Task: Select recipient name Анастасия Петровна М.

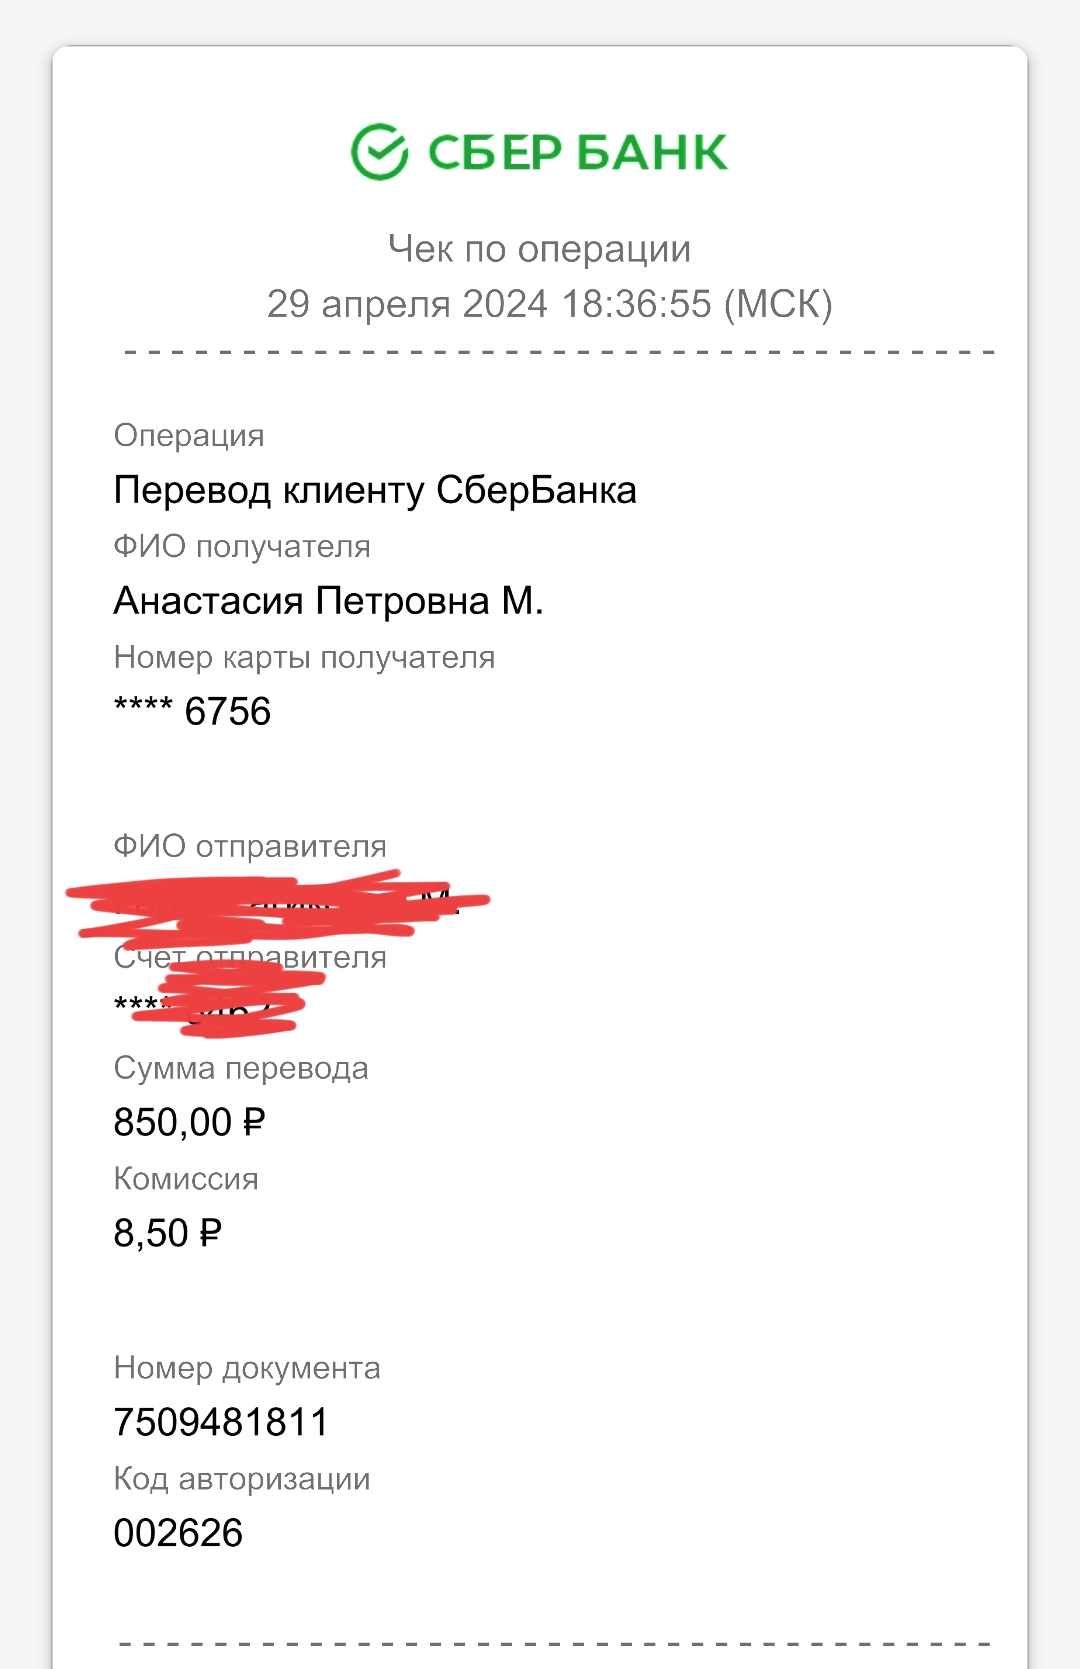Action: point(329,601)
